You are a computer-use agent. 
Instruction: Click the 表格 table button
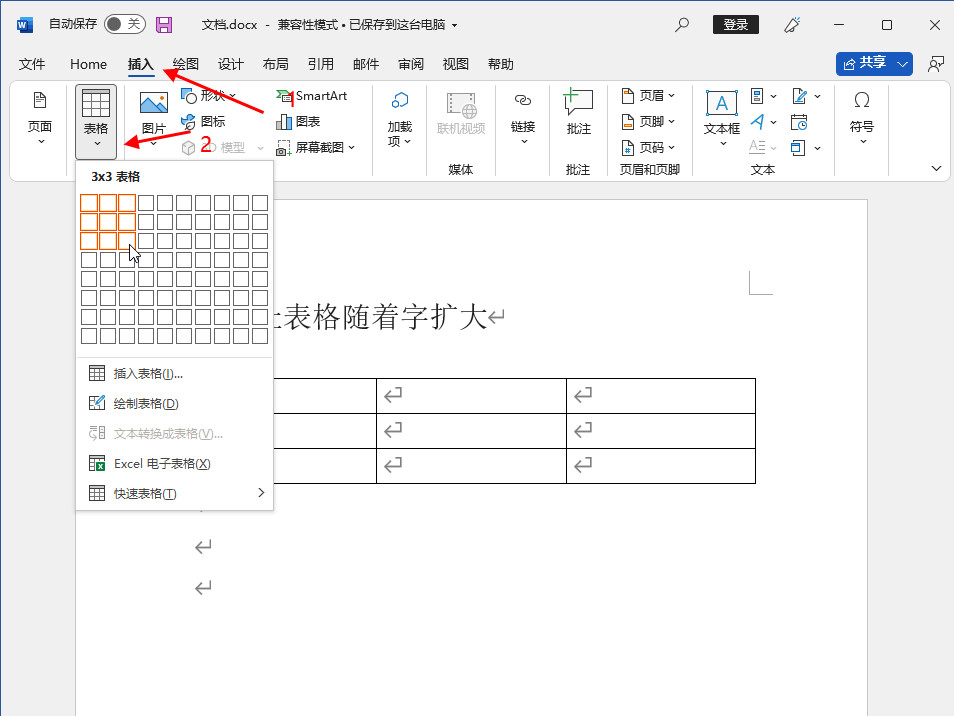96,121
